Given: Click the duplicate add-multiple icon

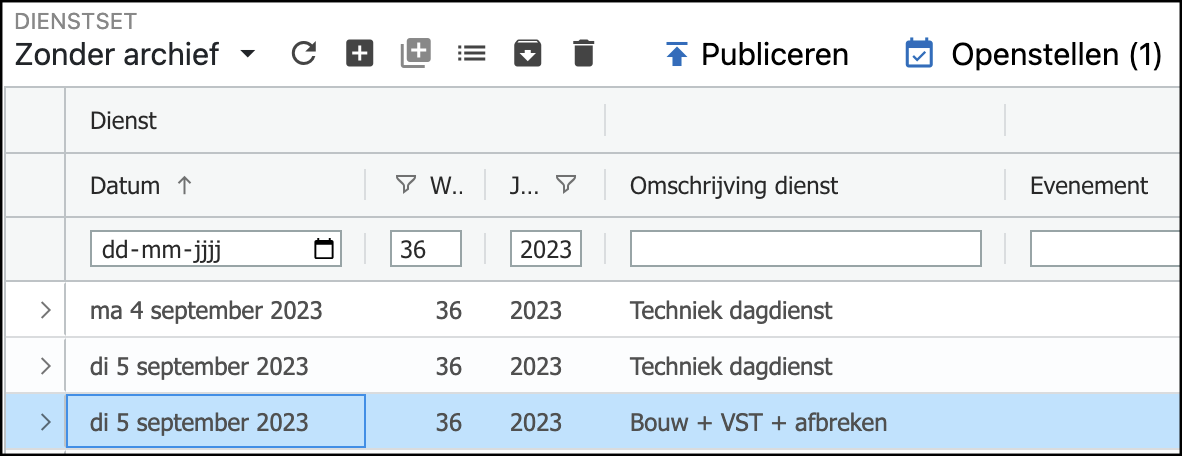Looking at the screenshot, I should click(415, 54).
